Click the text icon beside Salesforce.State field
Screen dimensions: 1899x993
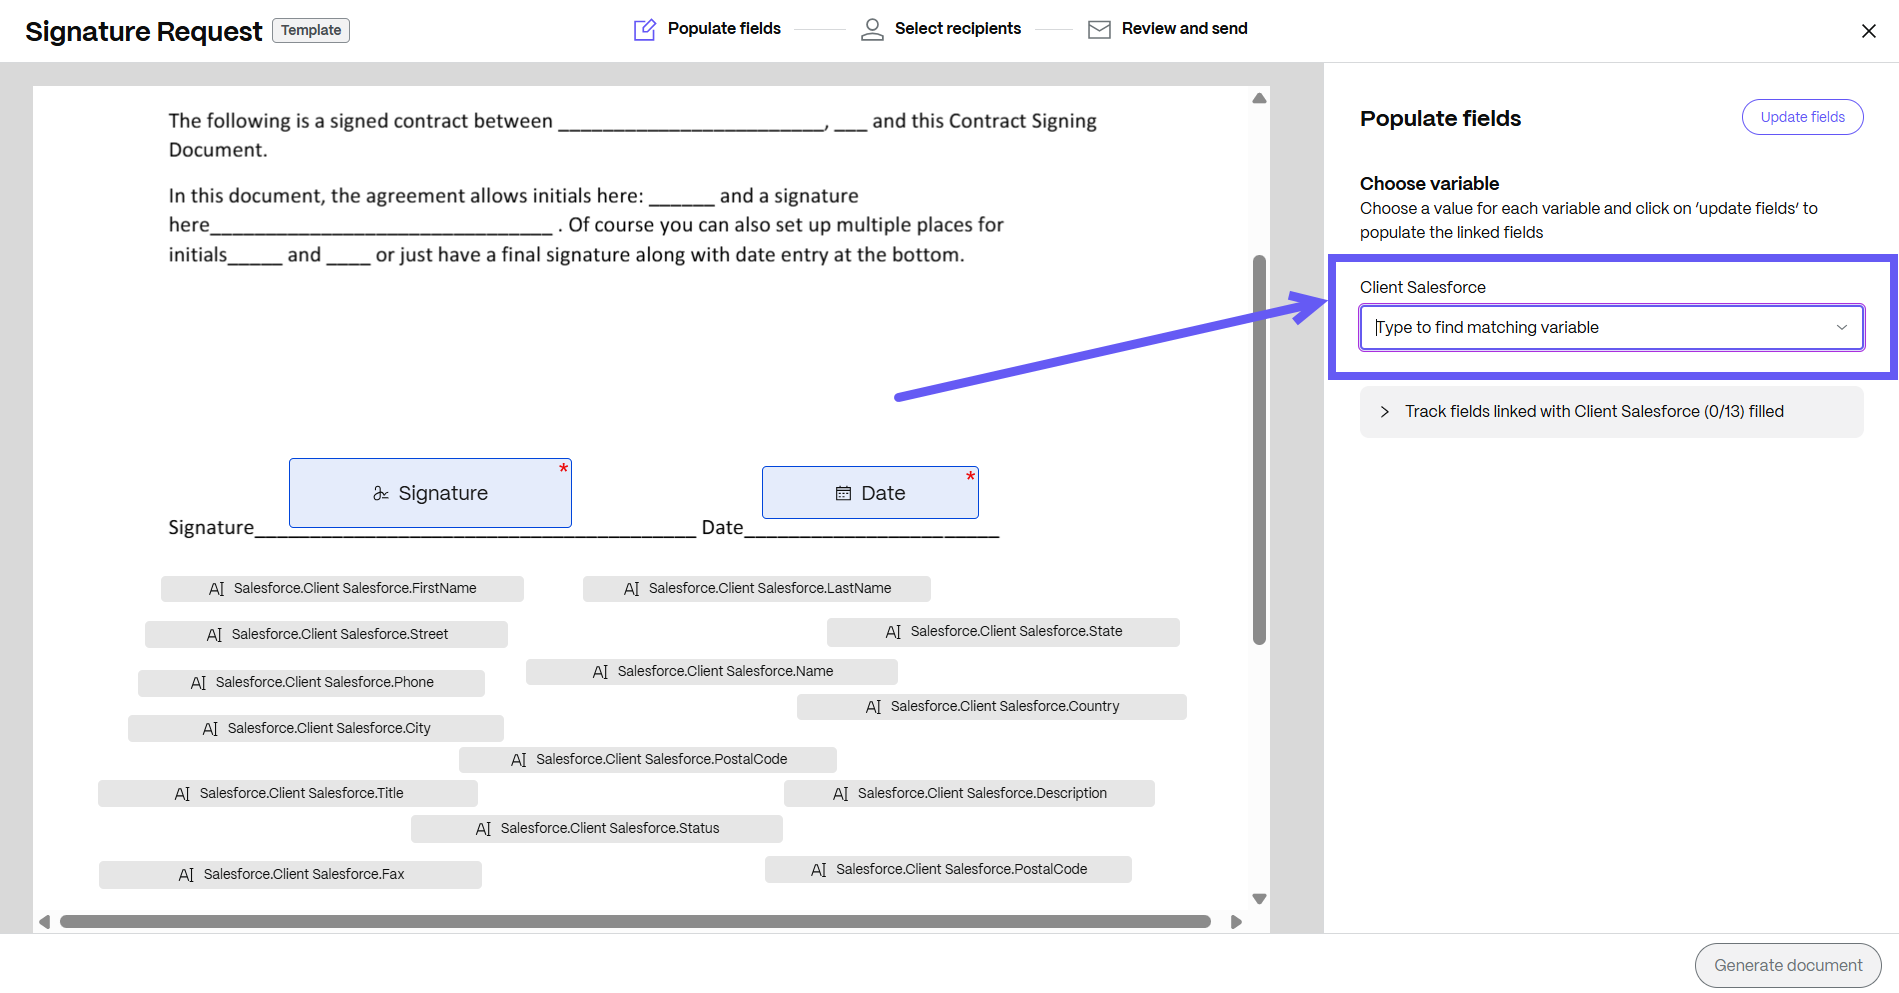(893, 632)
